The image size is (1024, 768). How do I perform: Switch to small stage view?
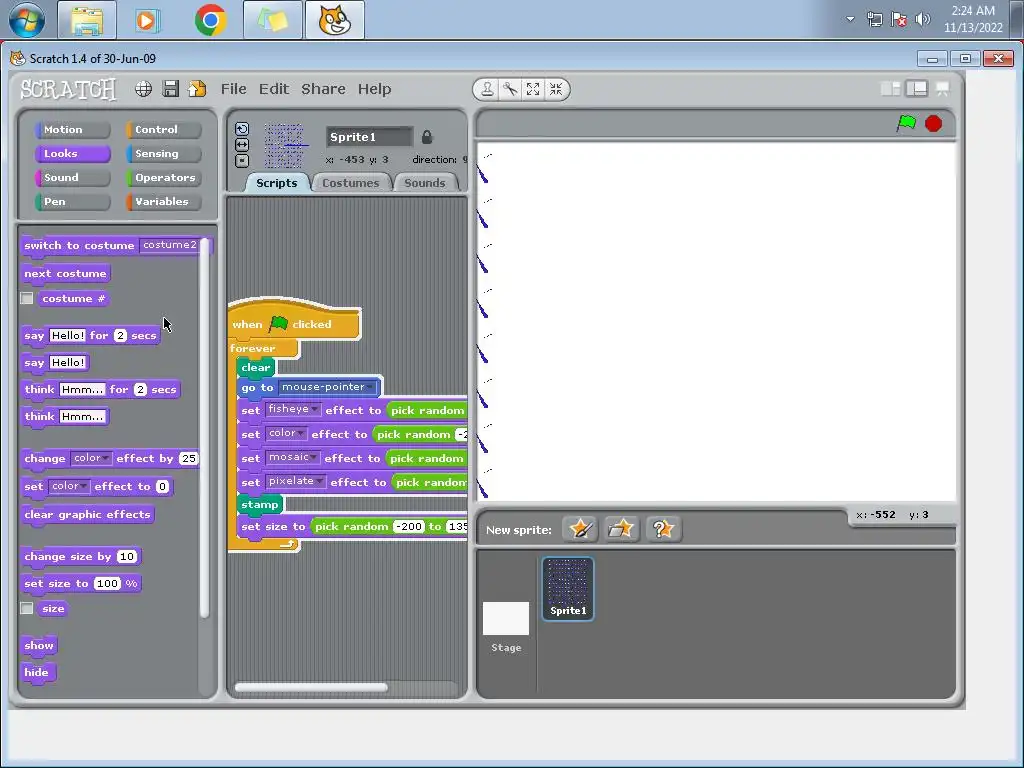(890, 89)
